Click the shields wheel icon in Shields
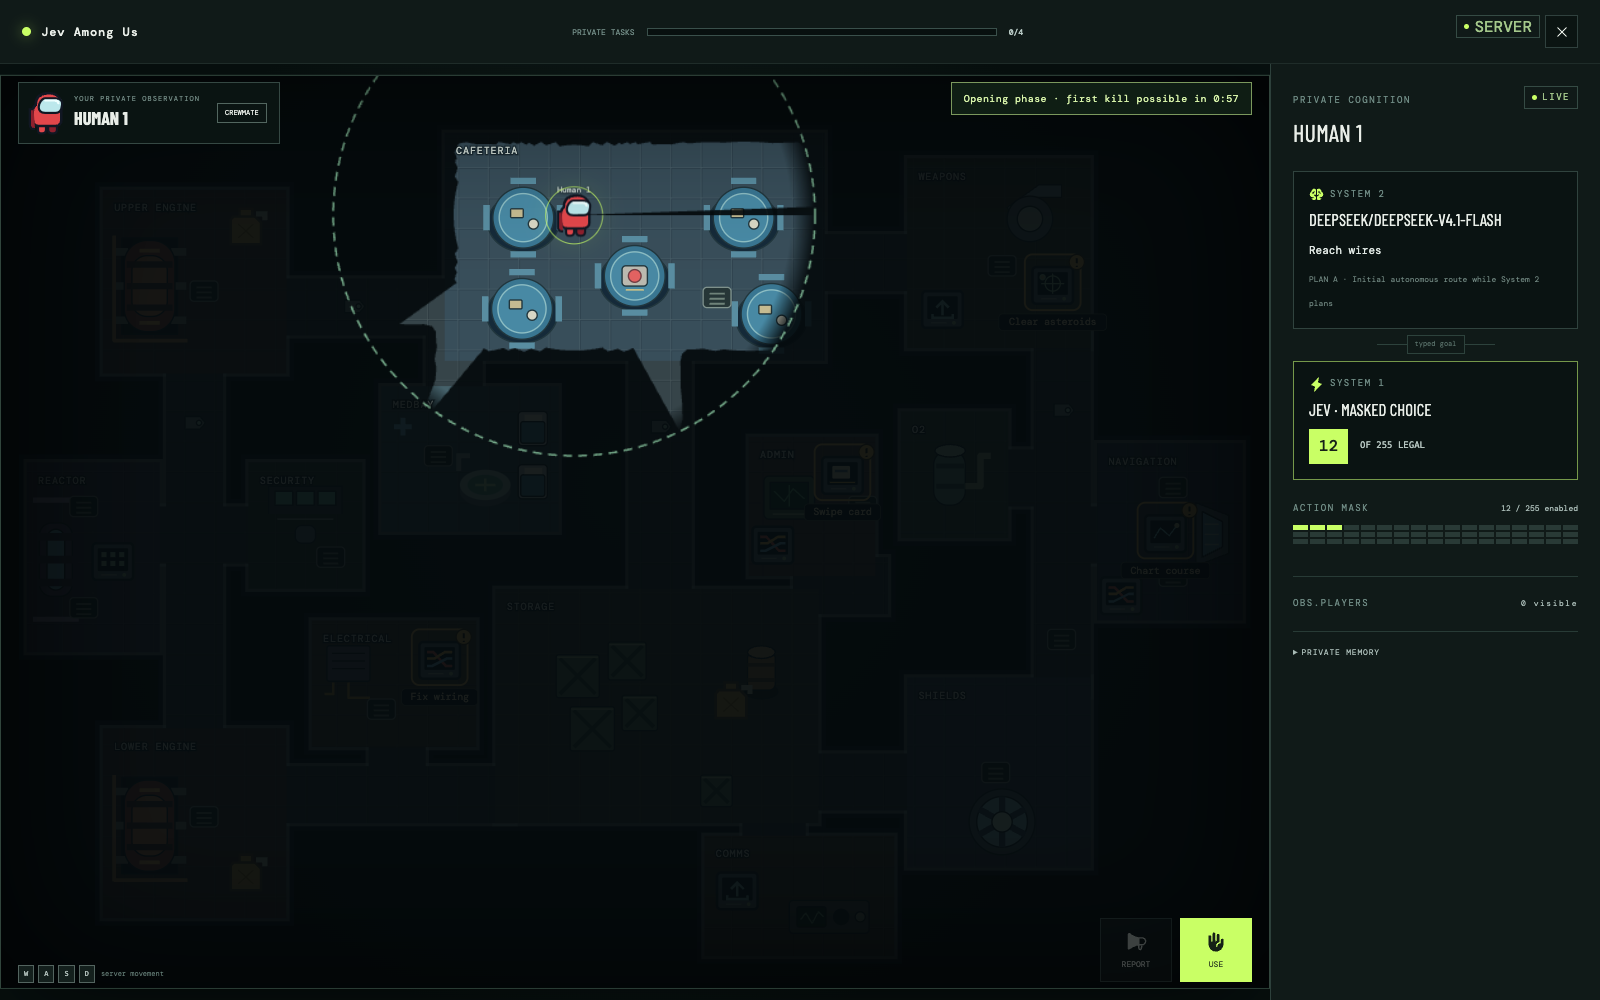The height and width of the screenshot is (1000, 1600). [x=1001, y=822]
